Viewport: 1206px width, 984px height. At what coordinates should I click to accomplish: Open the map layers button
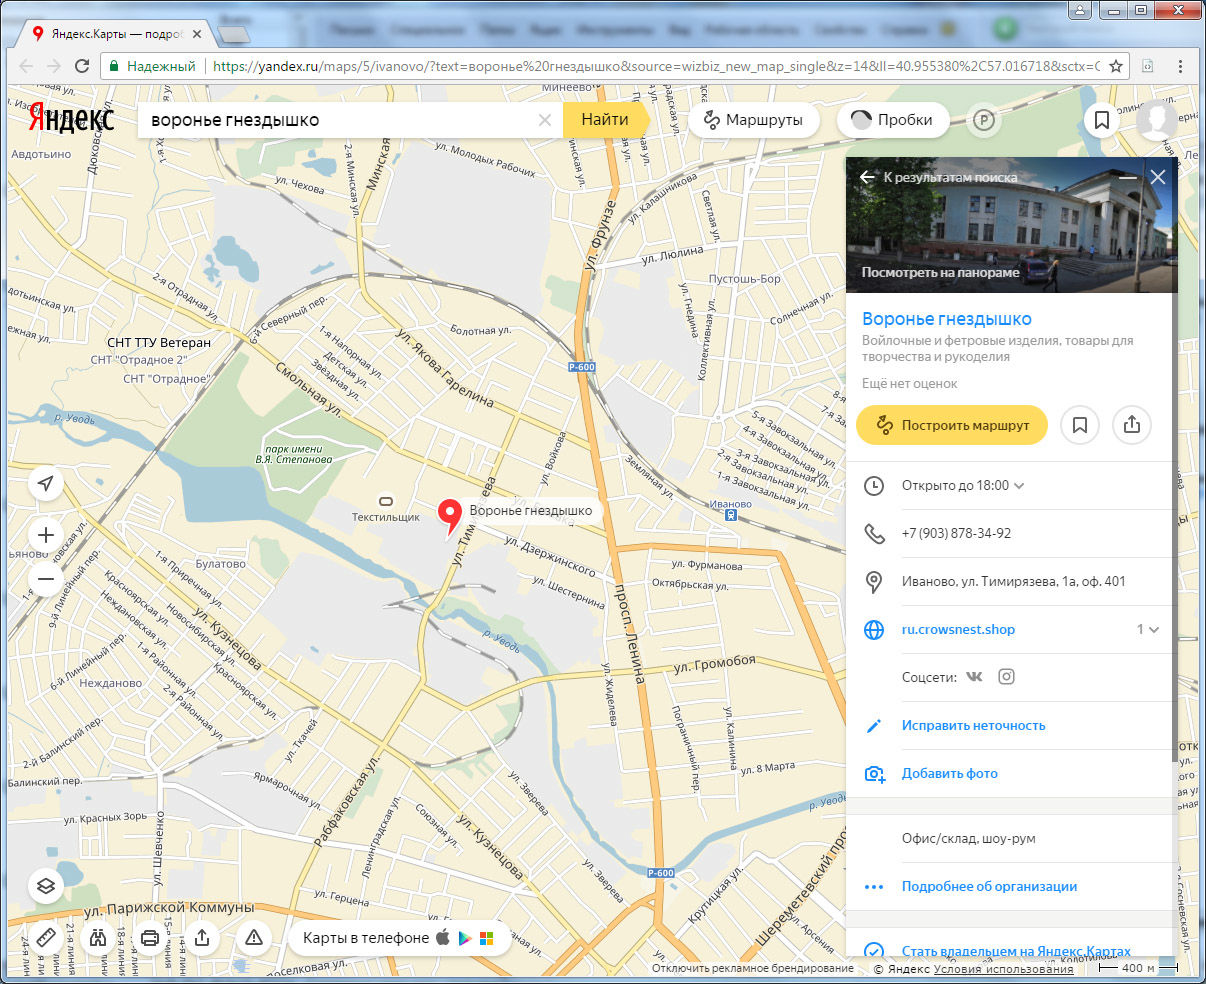(x=45, y=886)
